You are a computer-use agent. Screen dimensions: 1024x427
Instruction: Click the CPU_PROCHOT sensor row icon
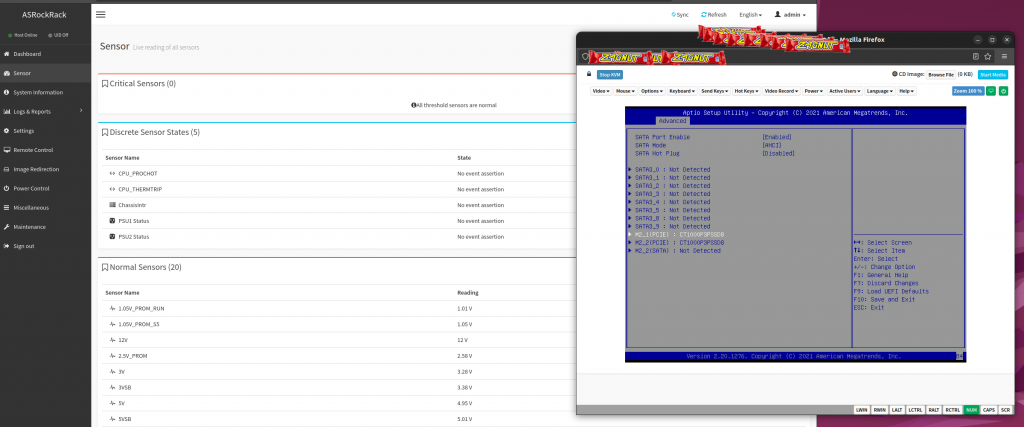(112, 174)
